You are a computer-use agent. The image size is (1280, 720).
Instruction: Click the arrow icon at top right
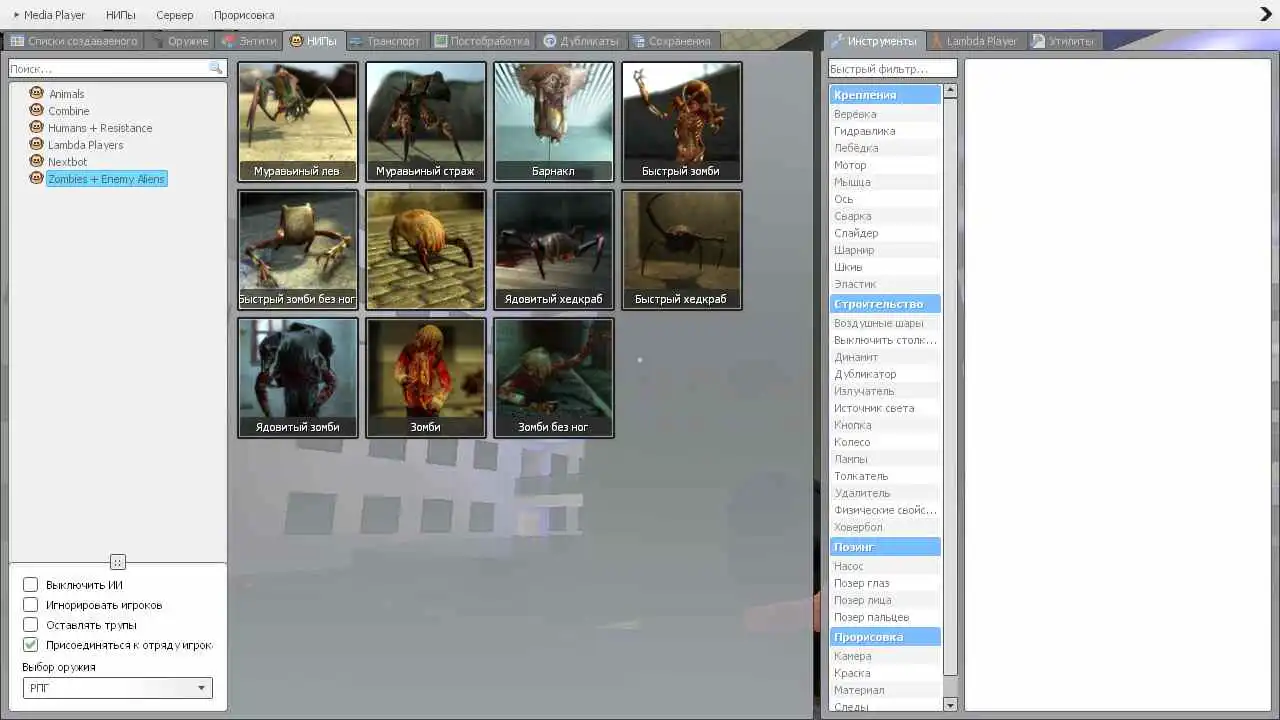pos(1265,14)
